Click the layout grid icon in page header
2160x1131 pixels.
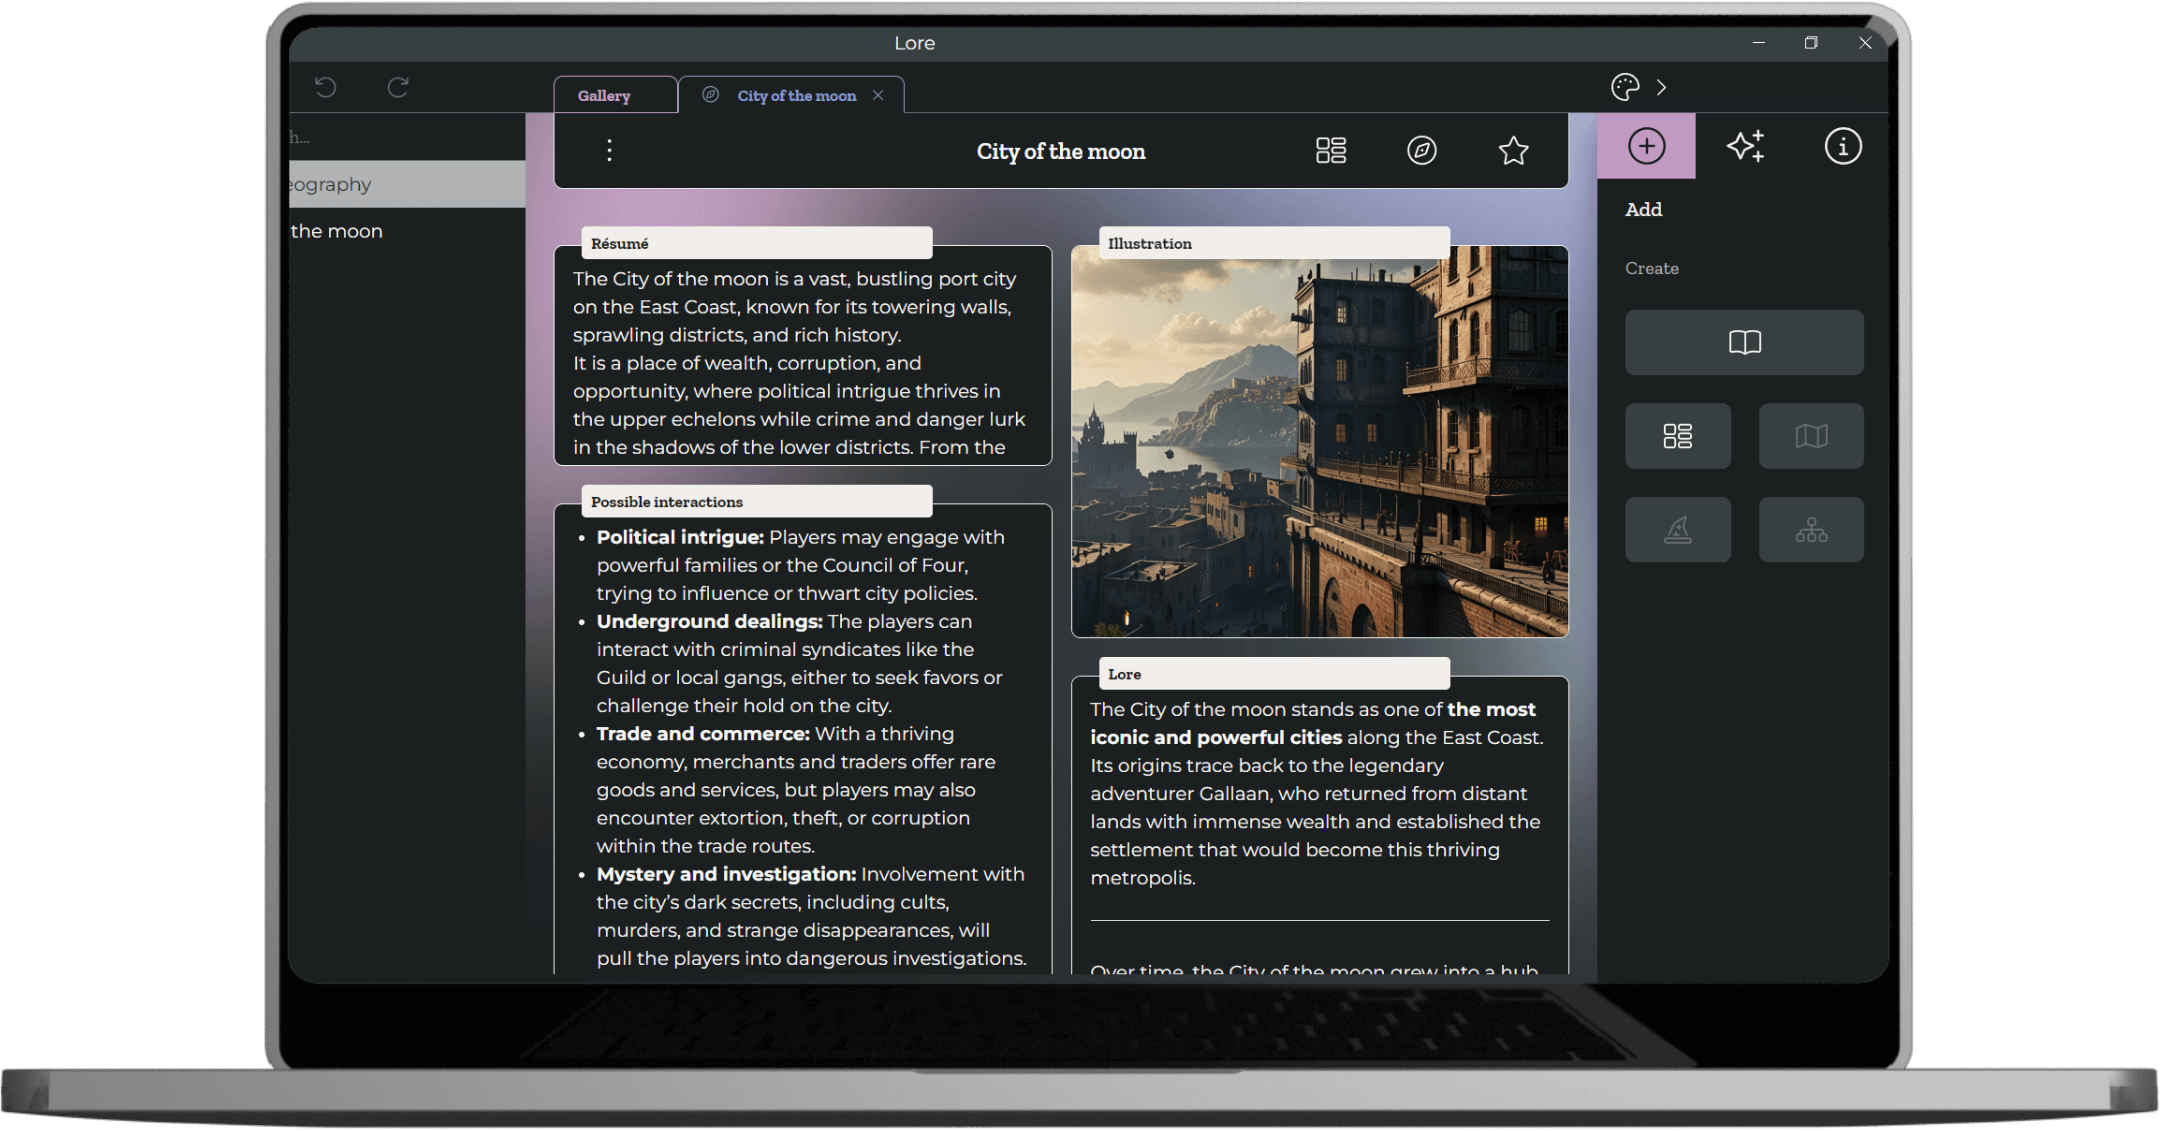coord(1330,150)
